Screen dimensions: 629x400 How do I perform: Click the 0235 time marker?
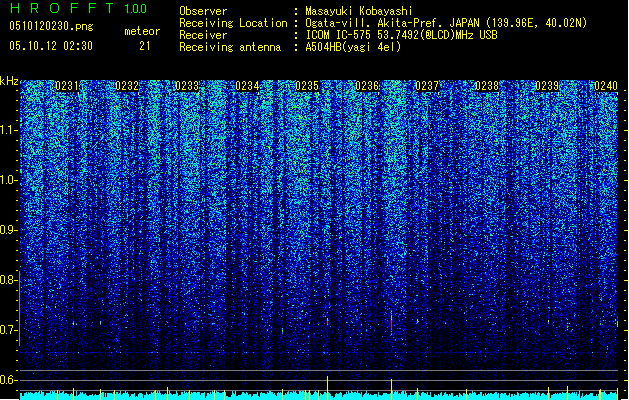(x=307, y=86)
